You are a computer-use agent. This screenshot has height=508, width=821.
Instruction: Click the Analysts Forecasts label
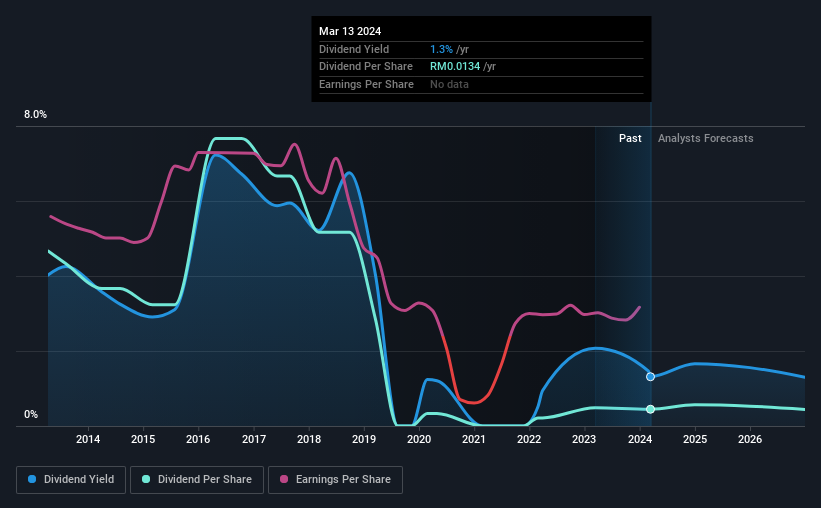coord(705,138)
